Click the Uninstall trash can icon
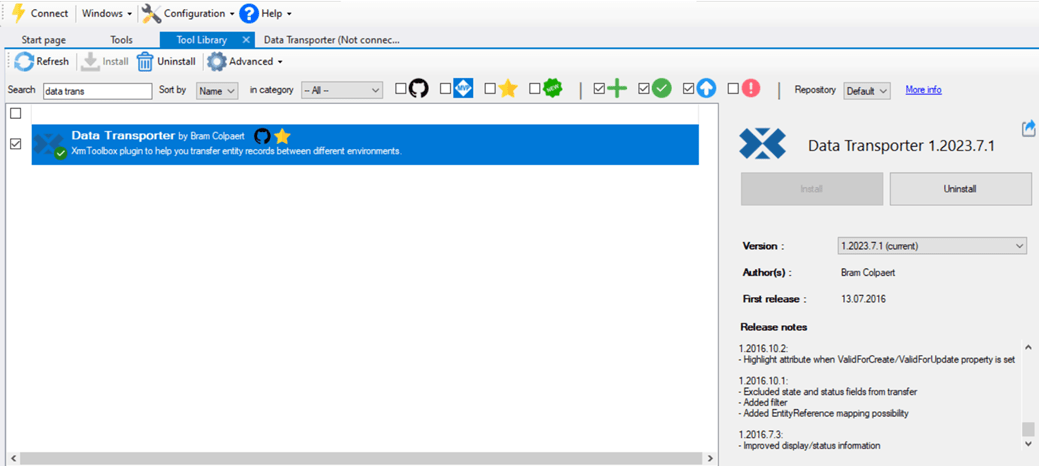 (x=146, y=62)
